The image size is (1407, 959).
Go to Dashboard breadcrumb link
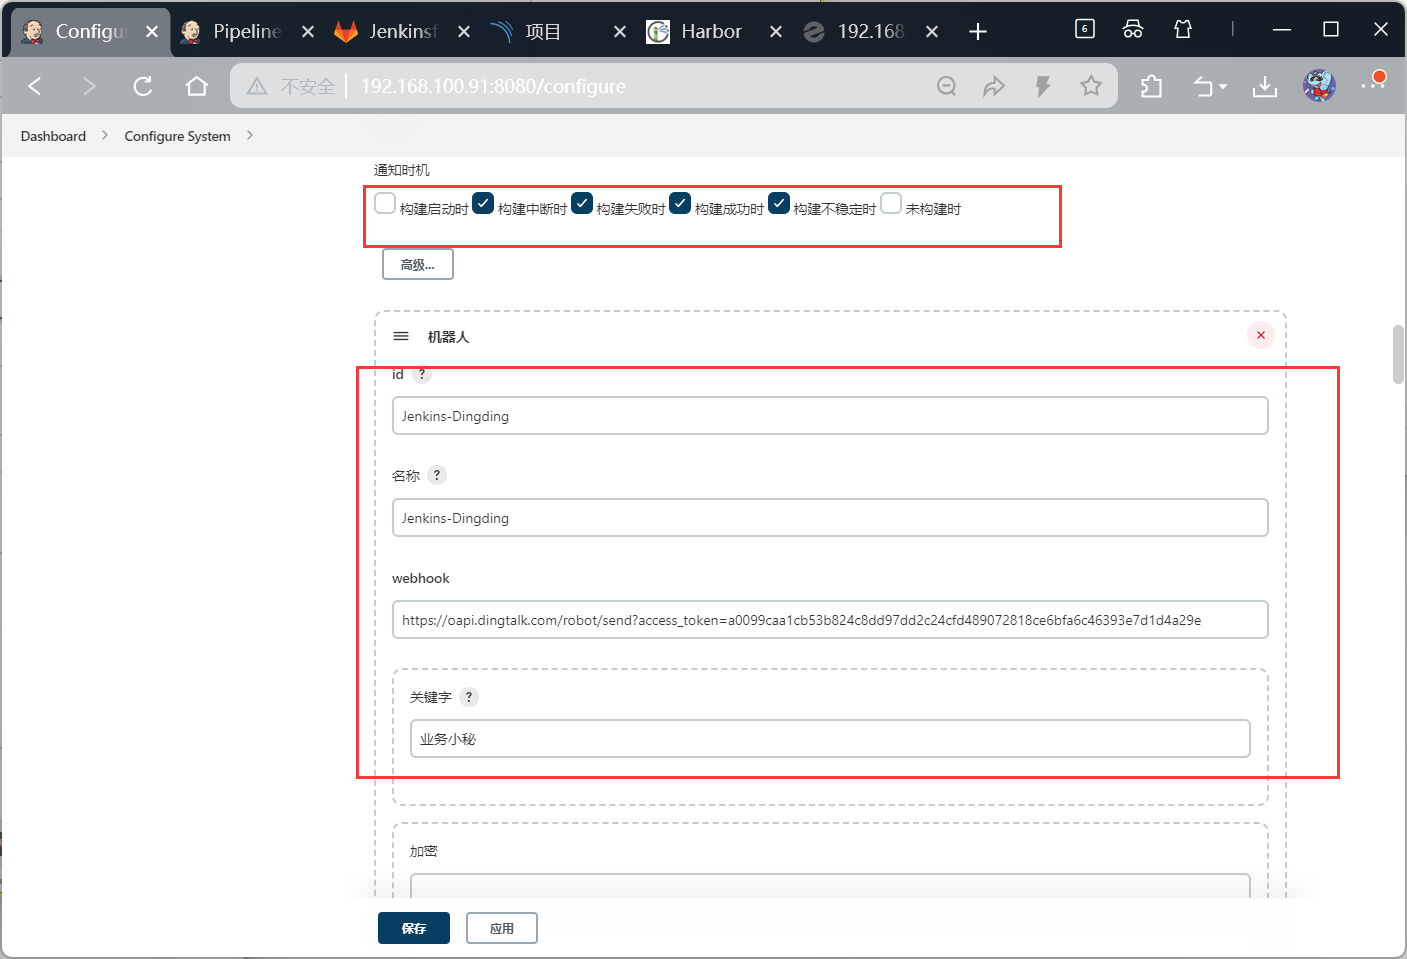pos(53,136)
